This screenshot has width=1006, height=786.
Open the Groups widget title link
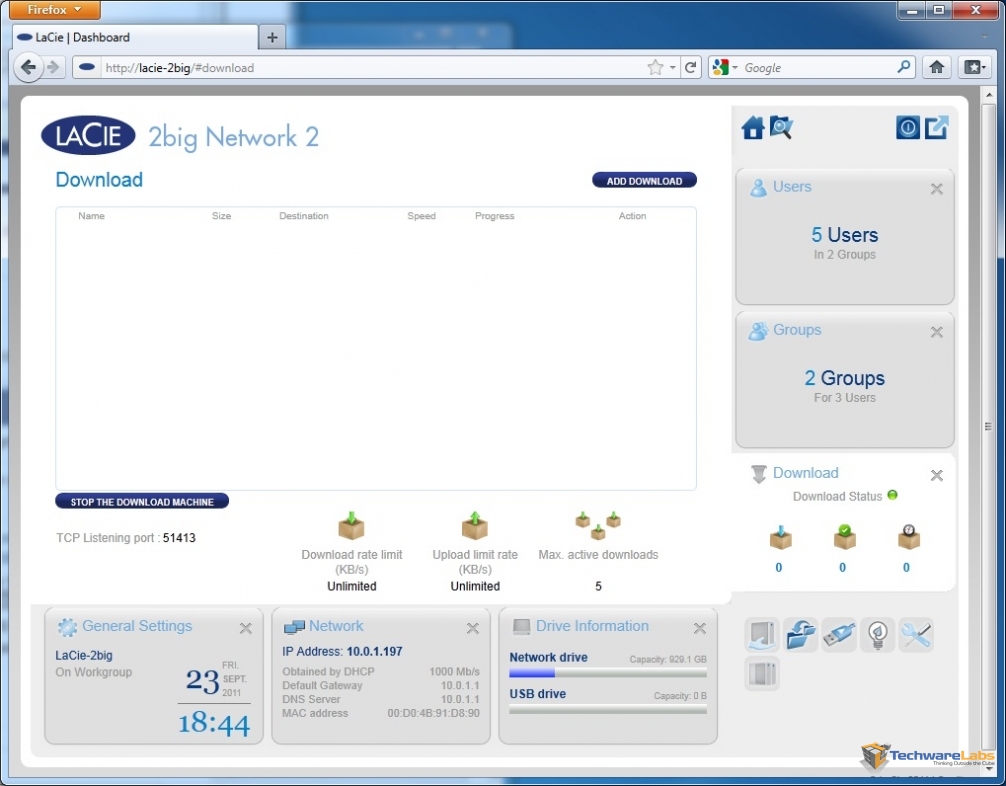point(797,330)
